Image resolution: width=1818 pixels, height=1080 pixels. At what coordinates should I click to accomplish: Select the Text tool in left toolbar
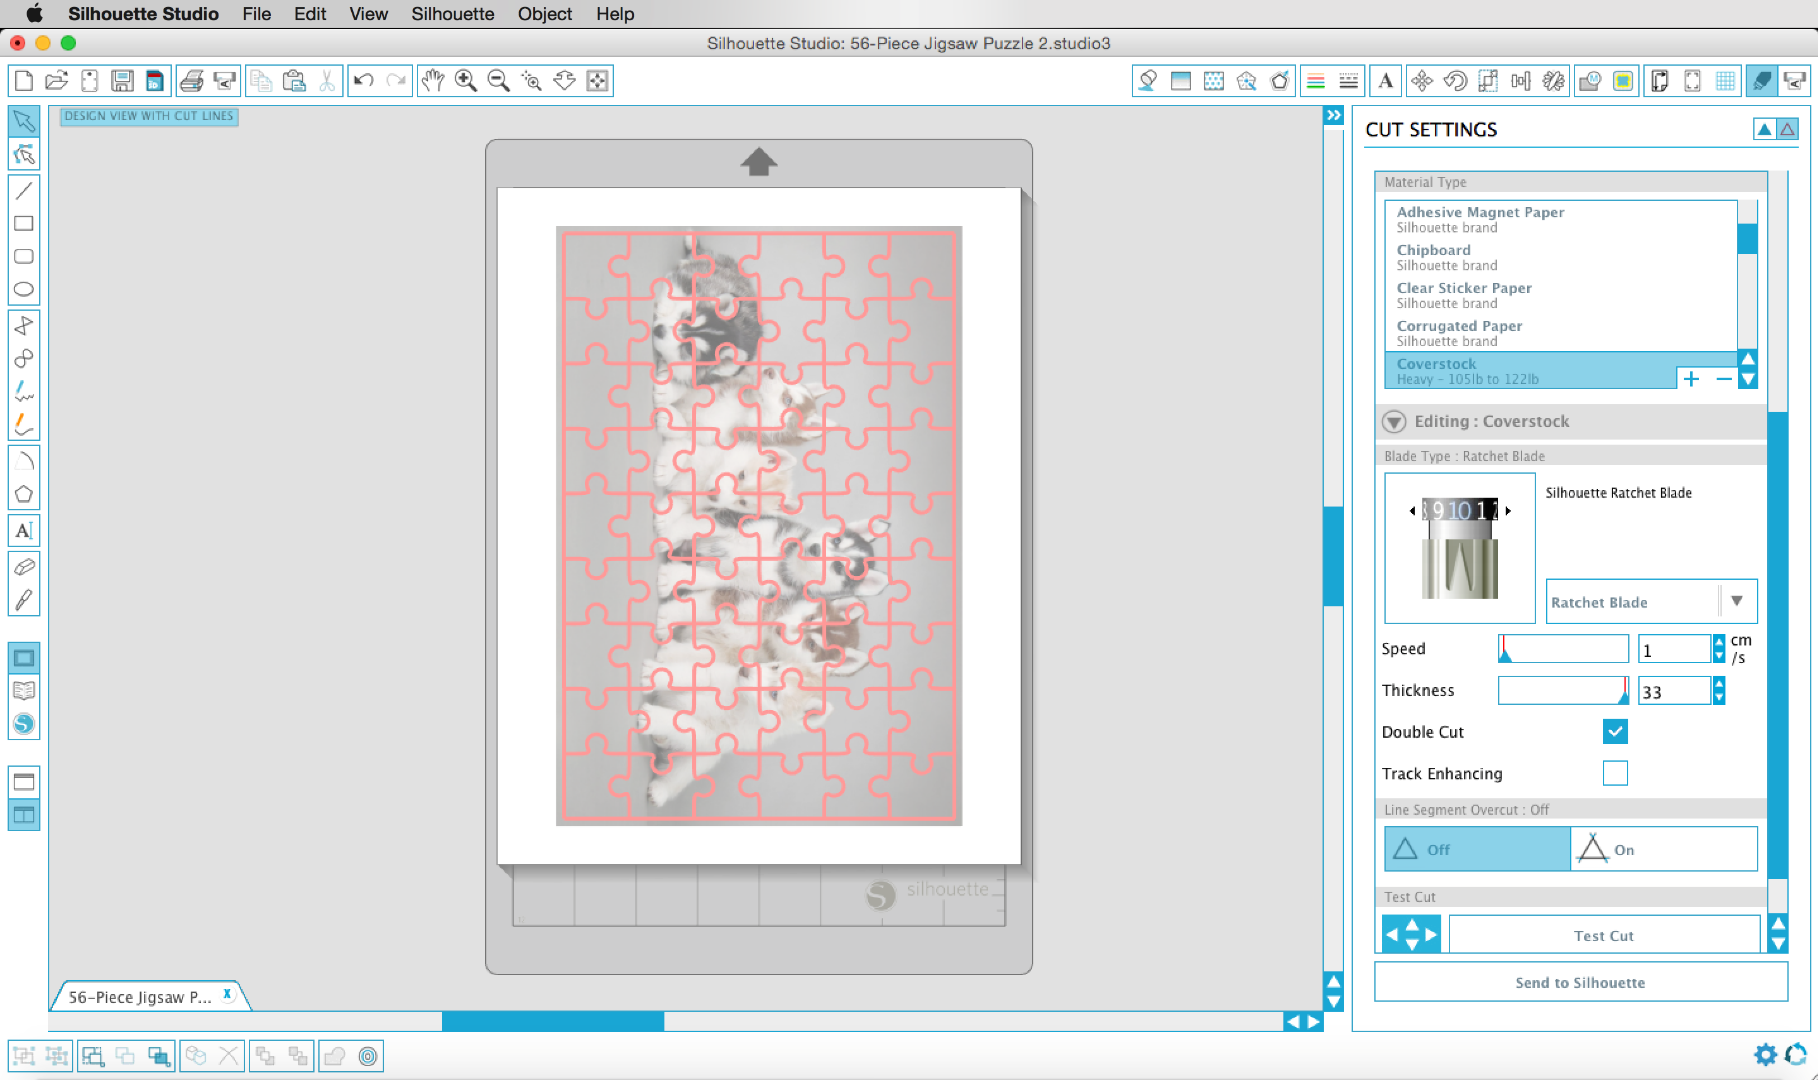click(x=24, y=530)
